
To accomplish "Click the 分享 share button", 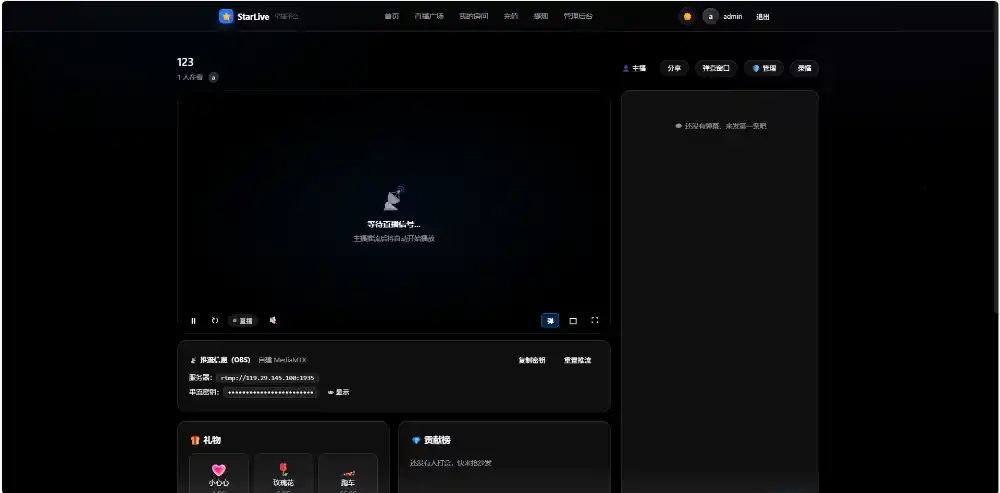I will [x=674, y=68].
